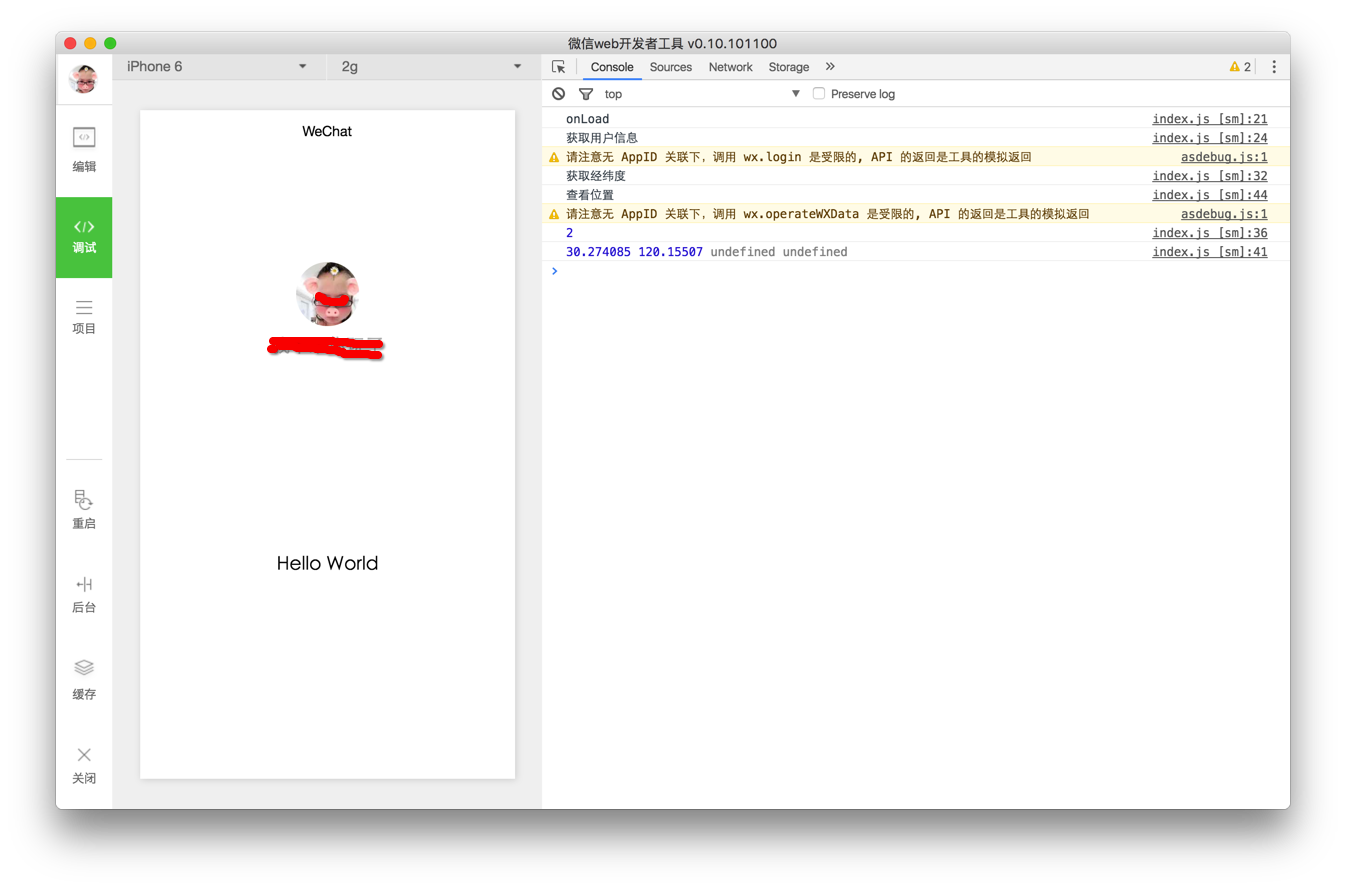Open the iPhone 6 device dropdown
This screenshot has width=1346, height=889.
tap(217, 67)
